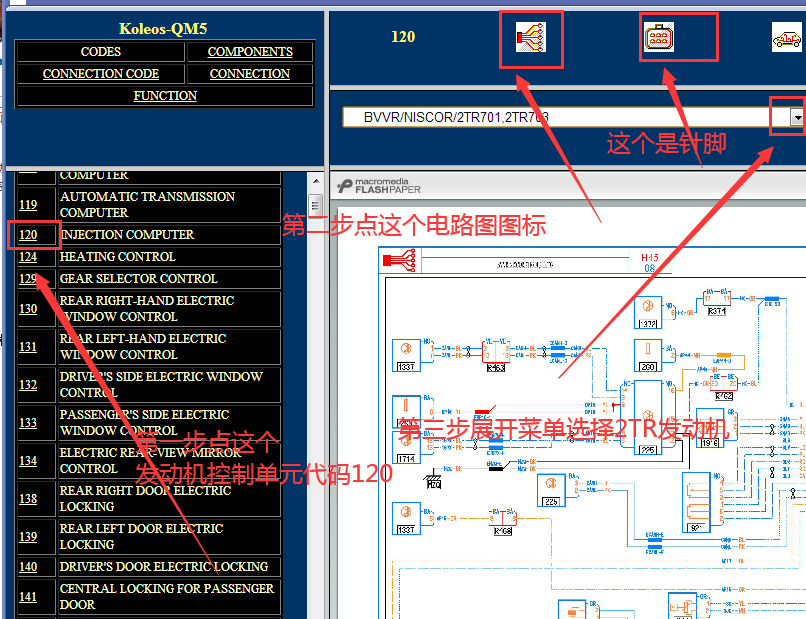Open the connector pinout icon

coord(659,38)
